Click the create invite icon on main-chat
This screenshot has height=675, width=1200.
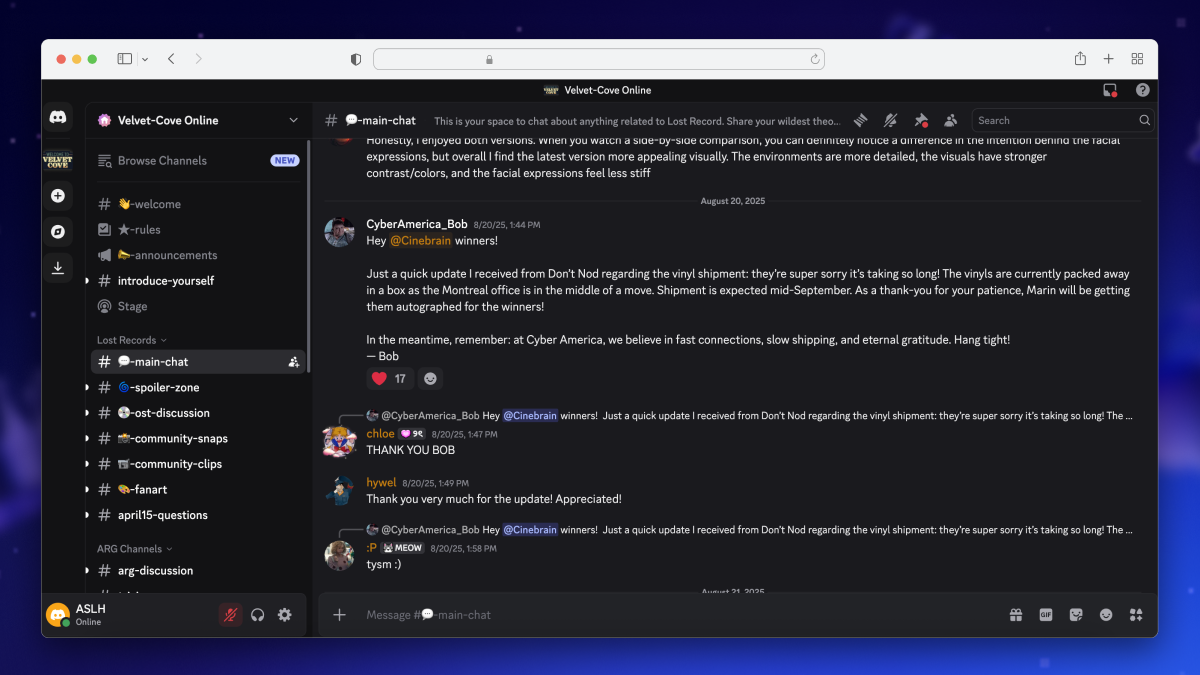(294, 362)
